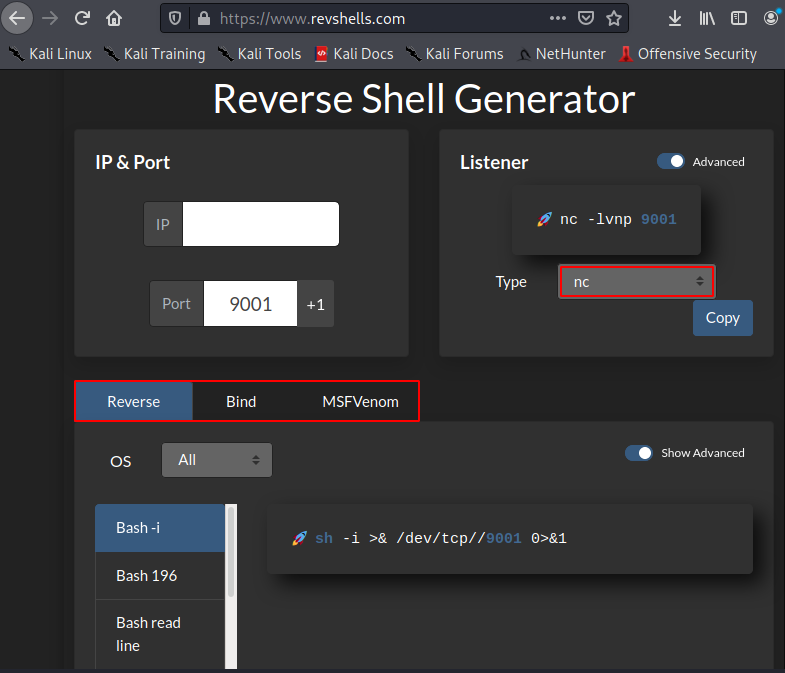View site security padlock info

tap(204, 19)
